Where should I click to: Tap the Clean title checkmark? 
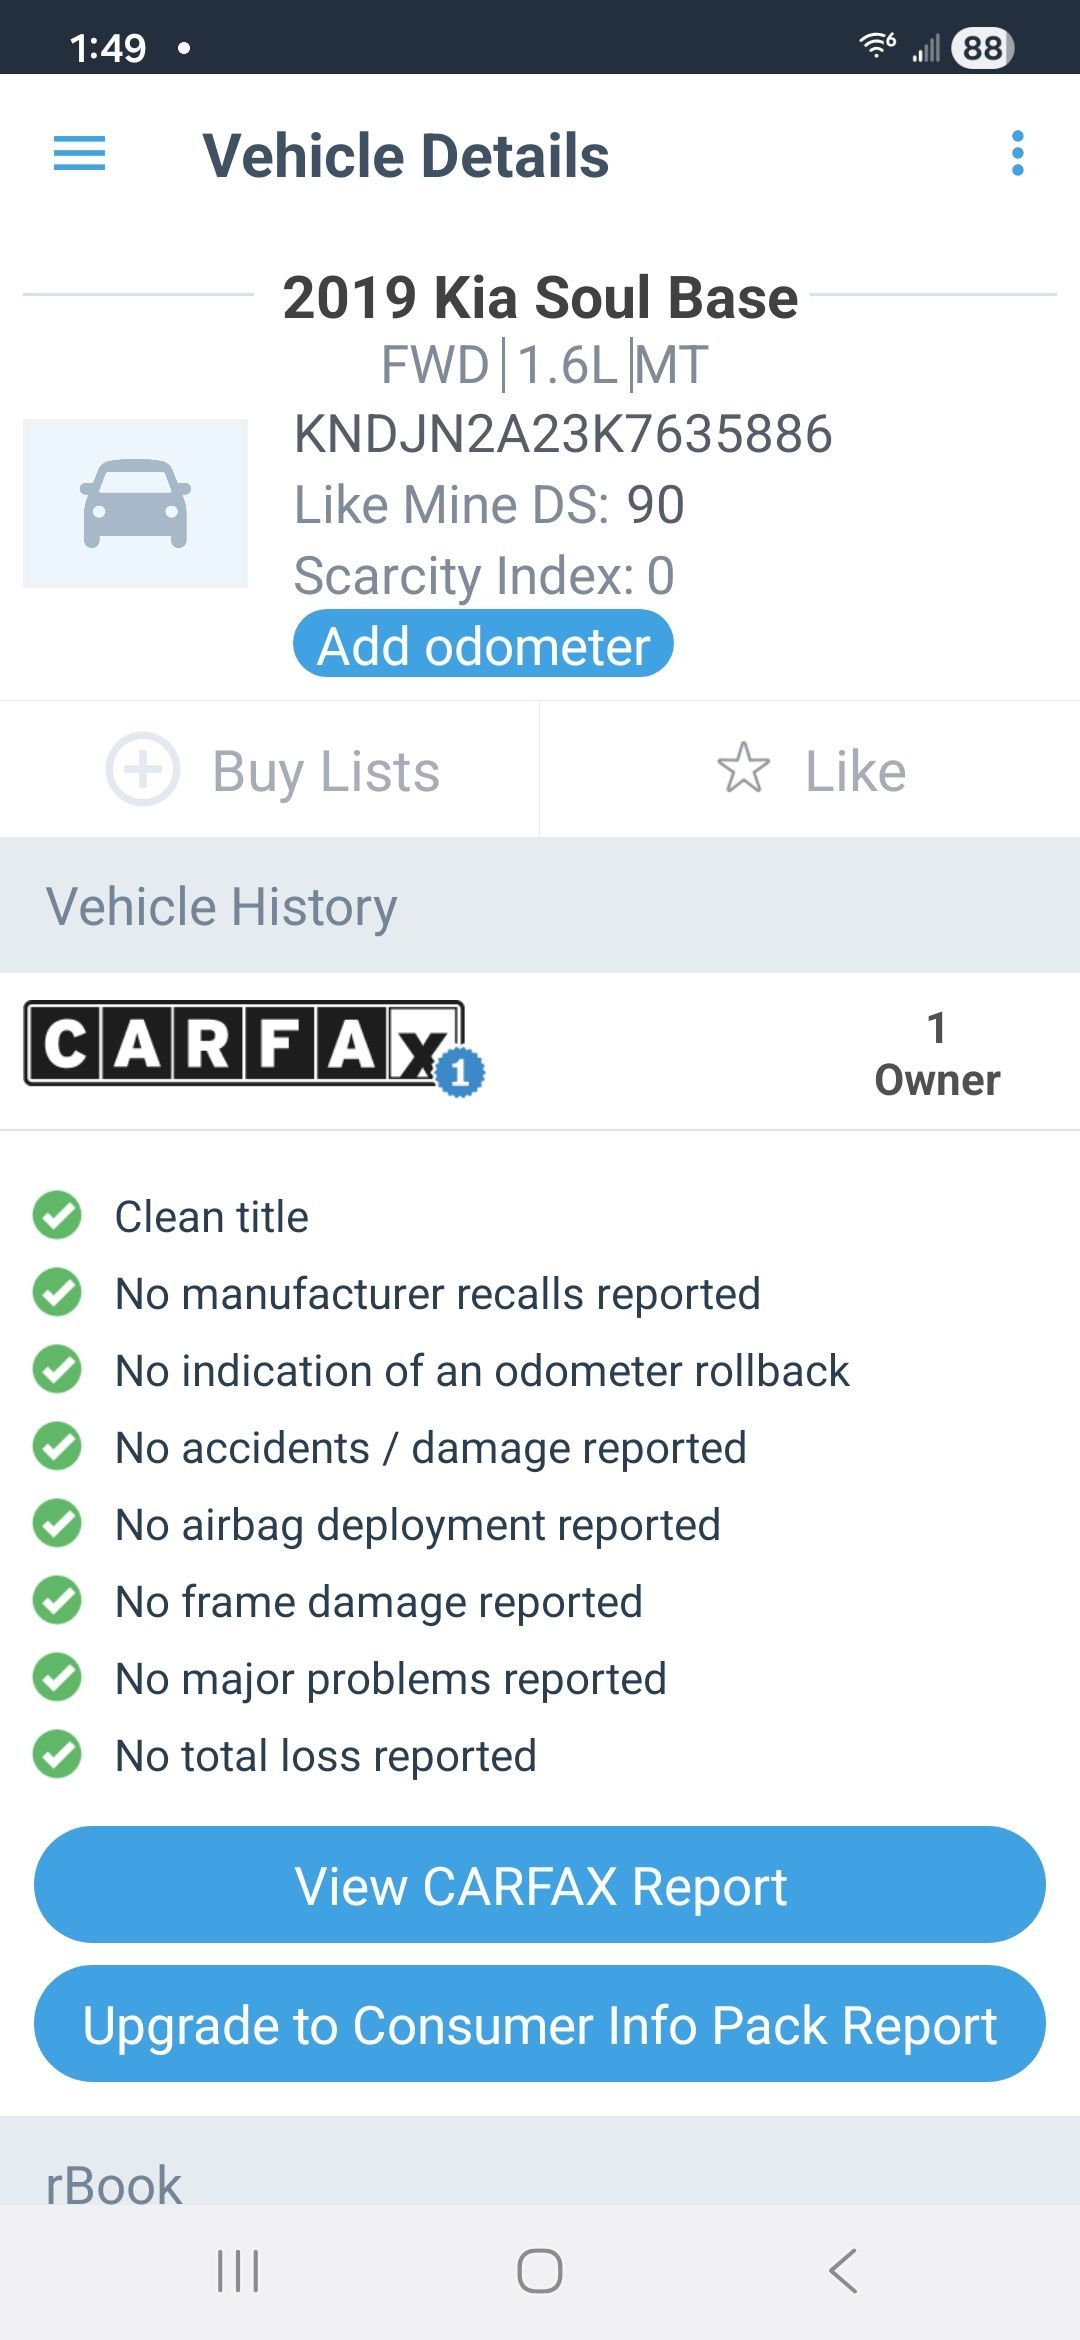(57, 1216)
